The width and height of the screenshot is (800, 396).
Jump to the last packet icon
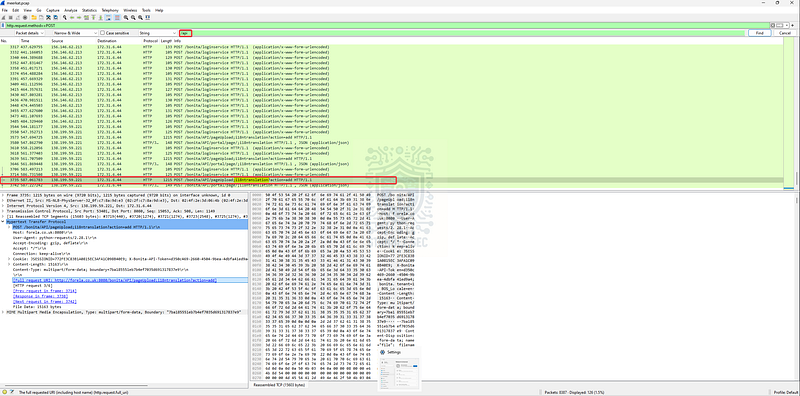[x=101, y=17]
